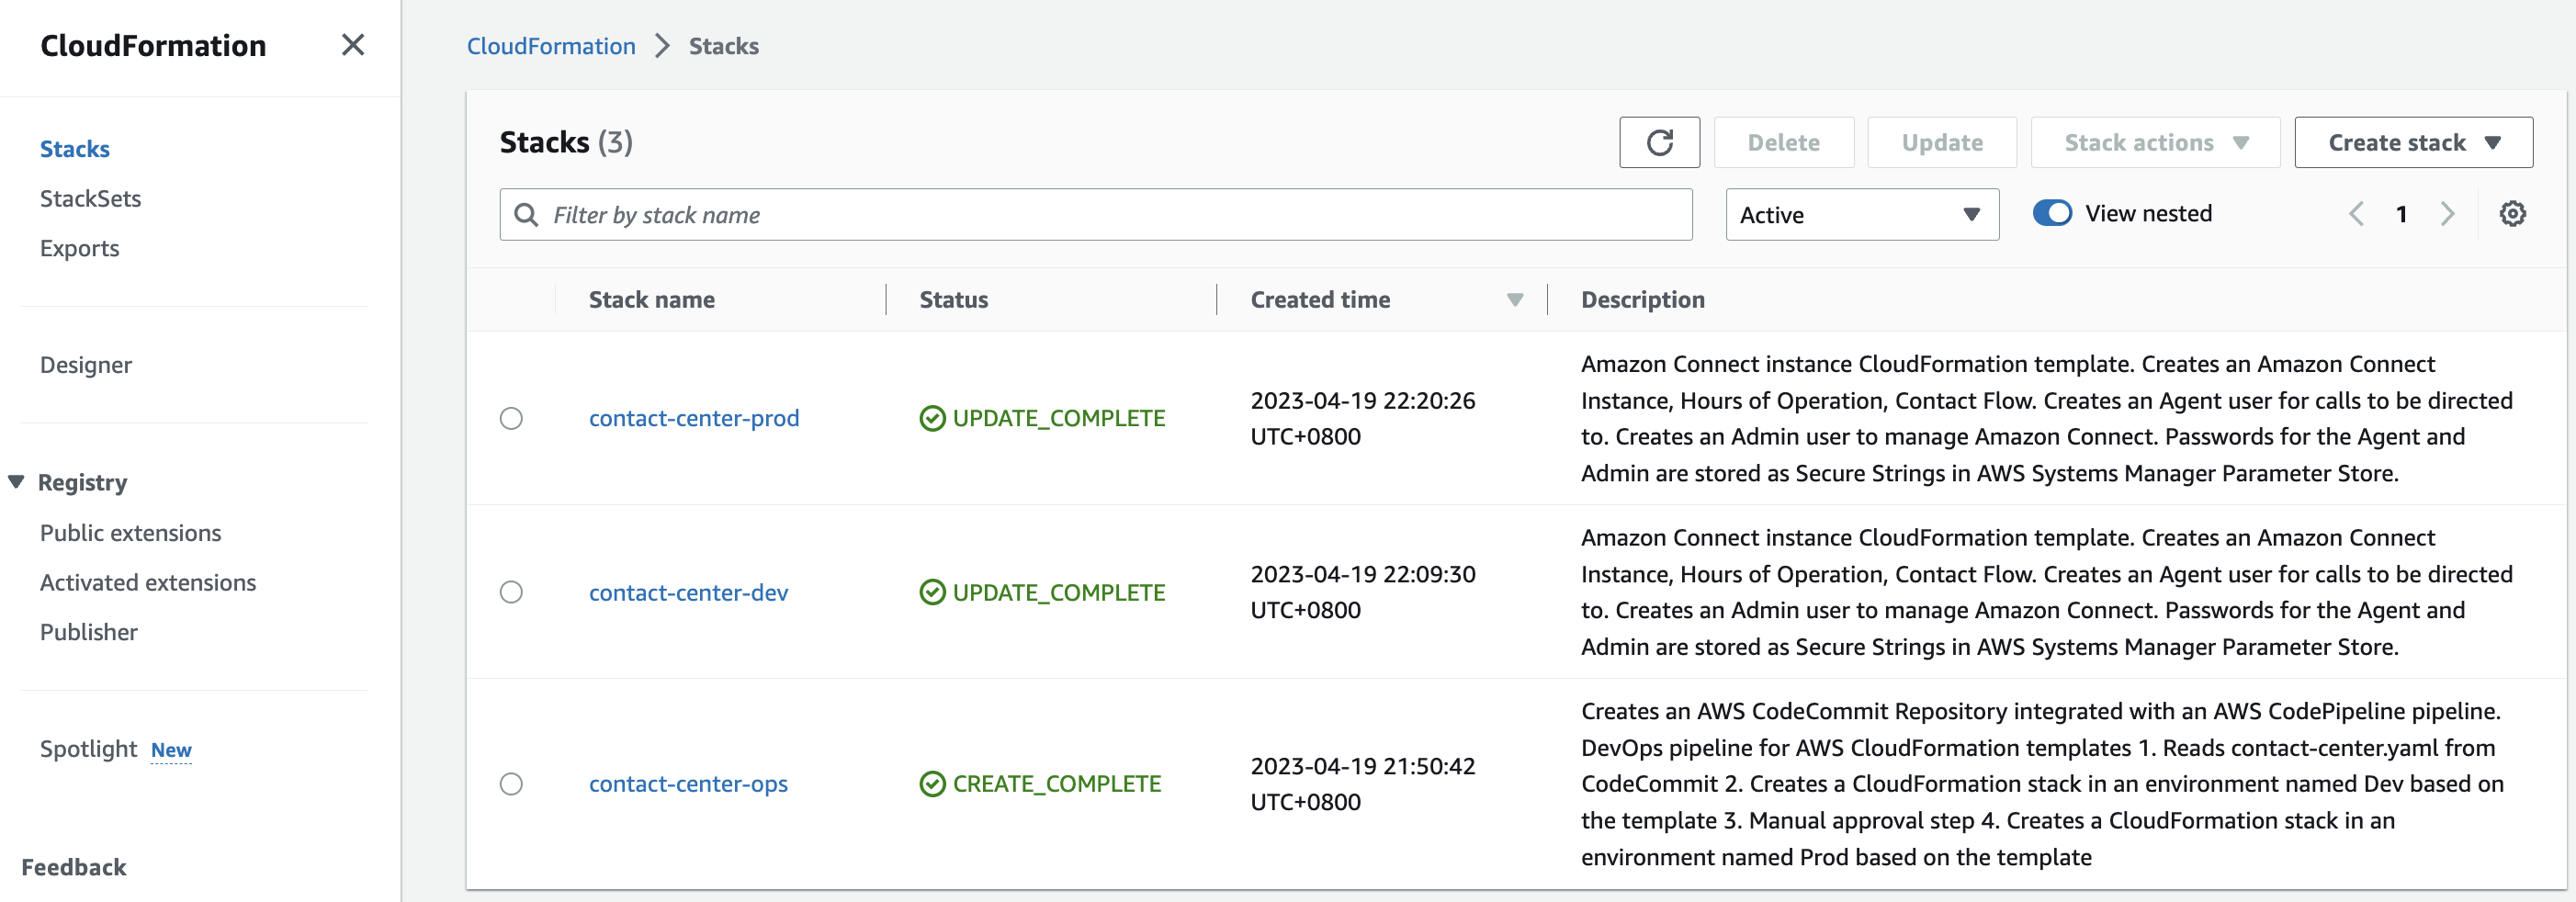Open table preferences gear icon

coord(2512,214)
